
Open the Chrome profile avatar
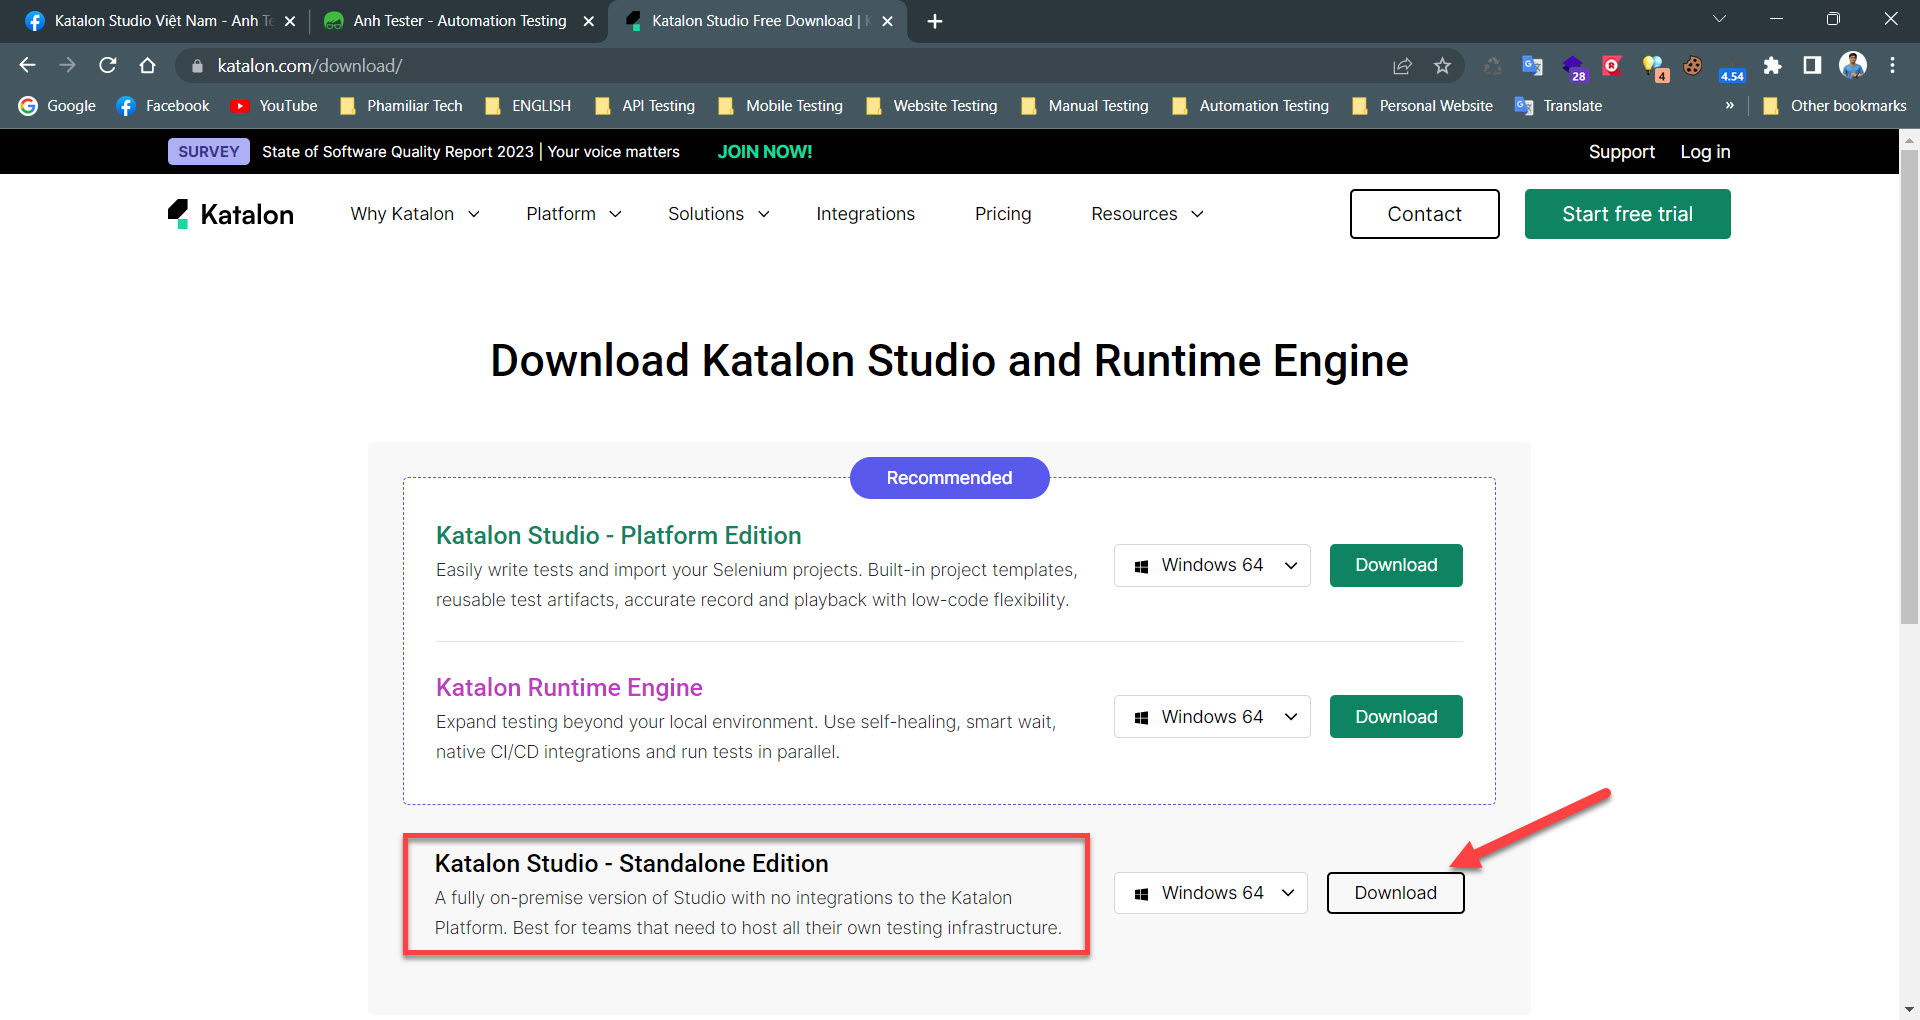[1853, 65]
